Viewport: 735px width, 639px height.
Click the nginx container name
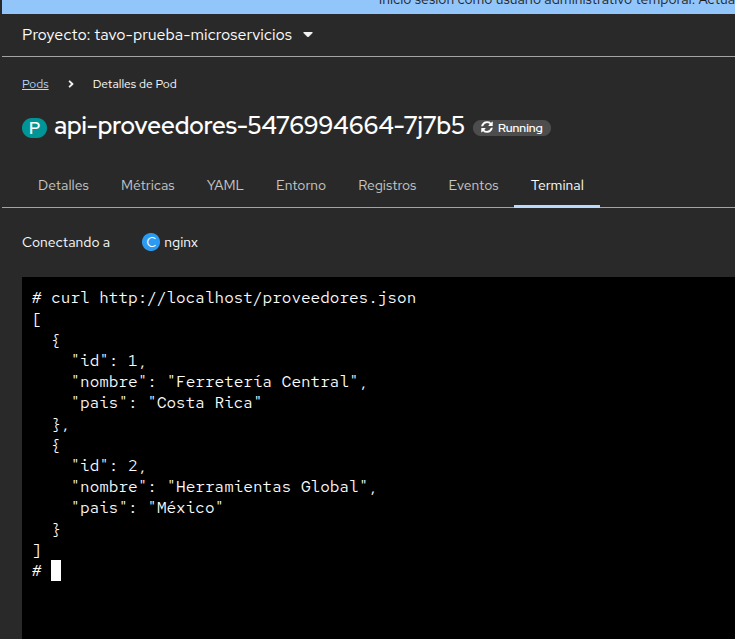(x=181, y=242)
